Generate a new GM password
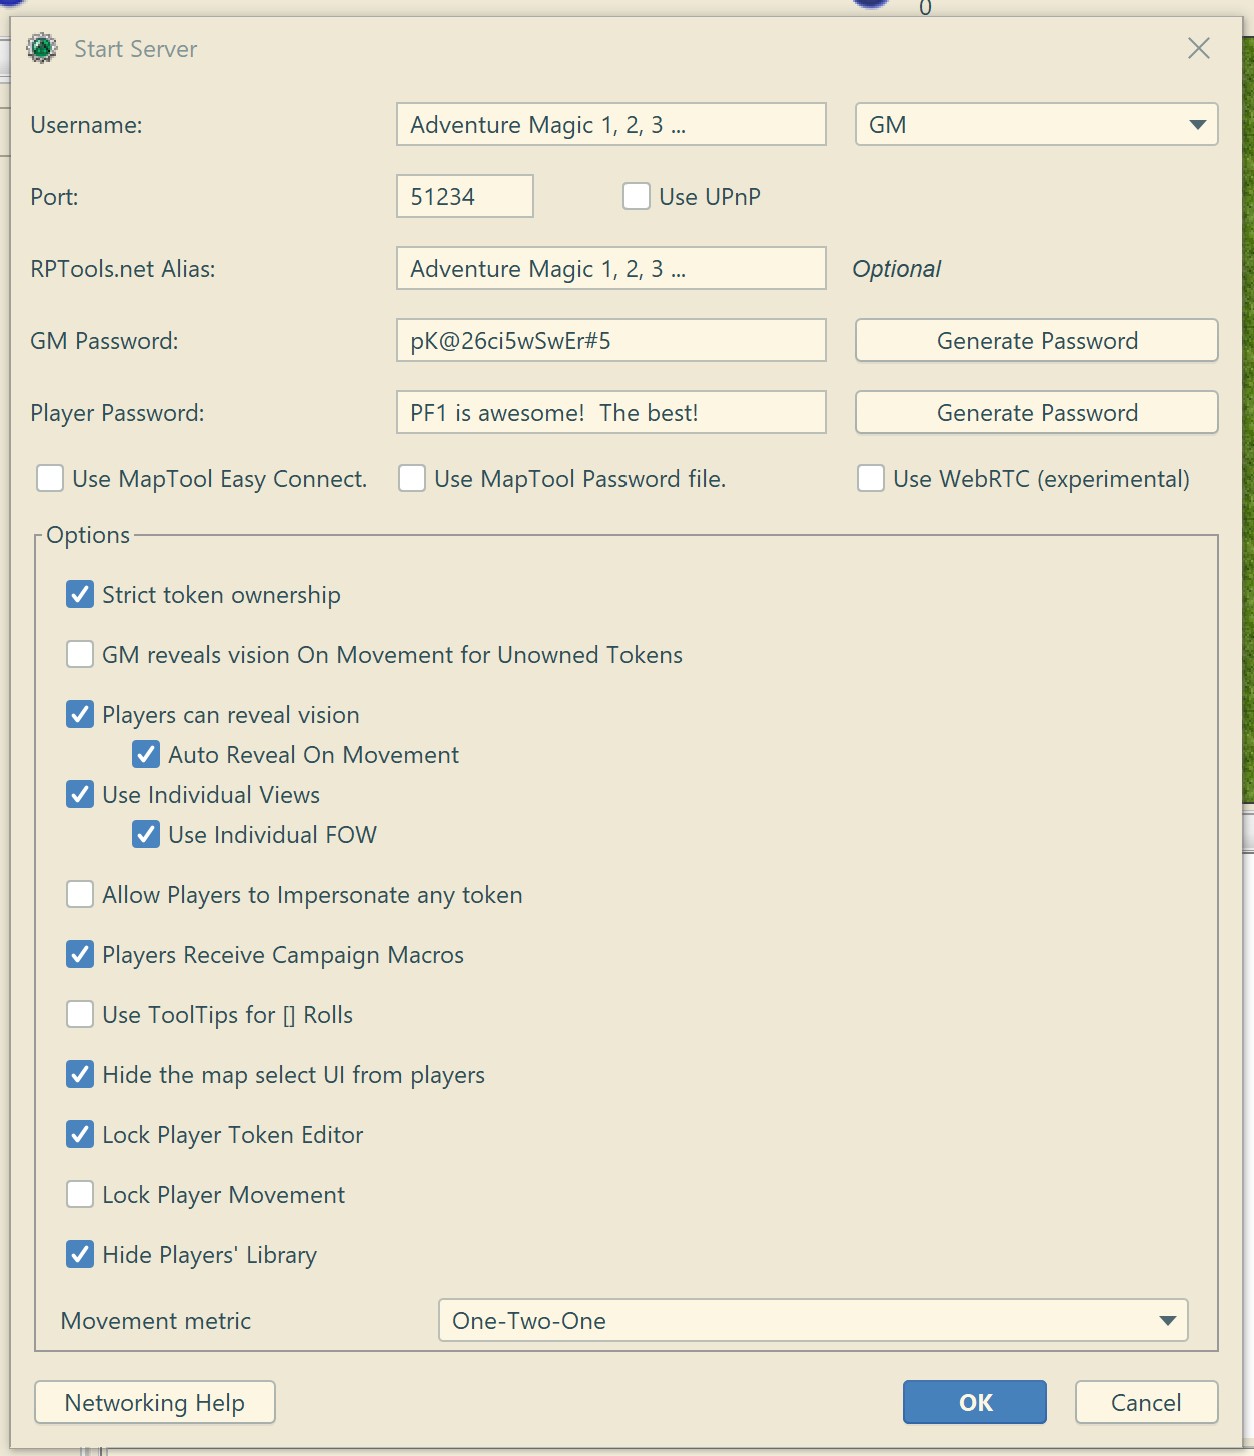 [1036, 340]
